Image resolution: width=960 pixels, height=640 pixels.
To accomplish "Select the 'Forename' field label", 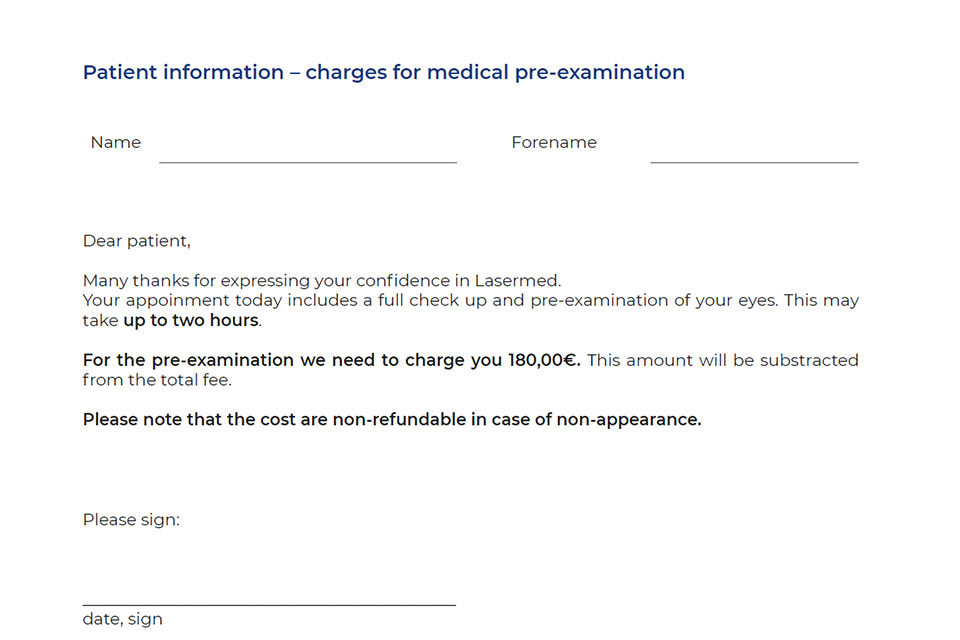I will coord(554,142).
